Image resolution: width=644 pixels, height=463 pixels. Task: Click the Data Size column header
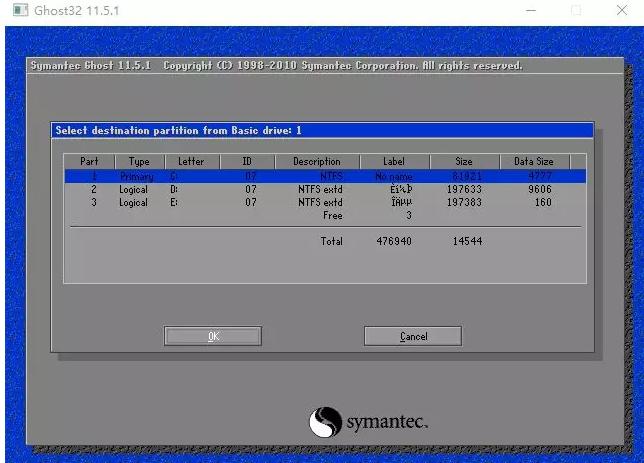[533, 162]
